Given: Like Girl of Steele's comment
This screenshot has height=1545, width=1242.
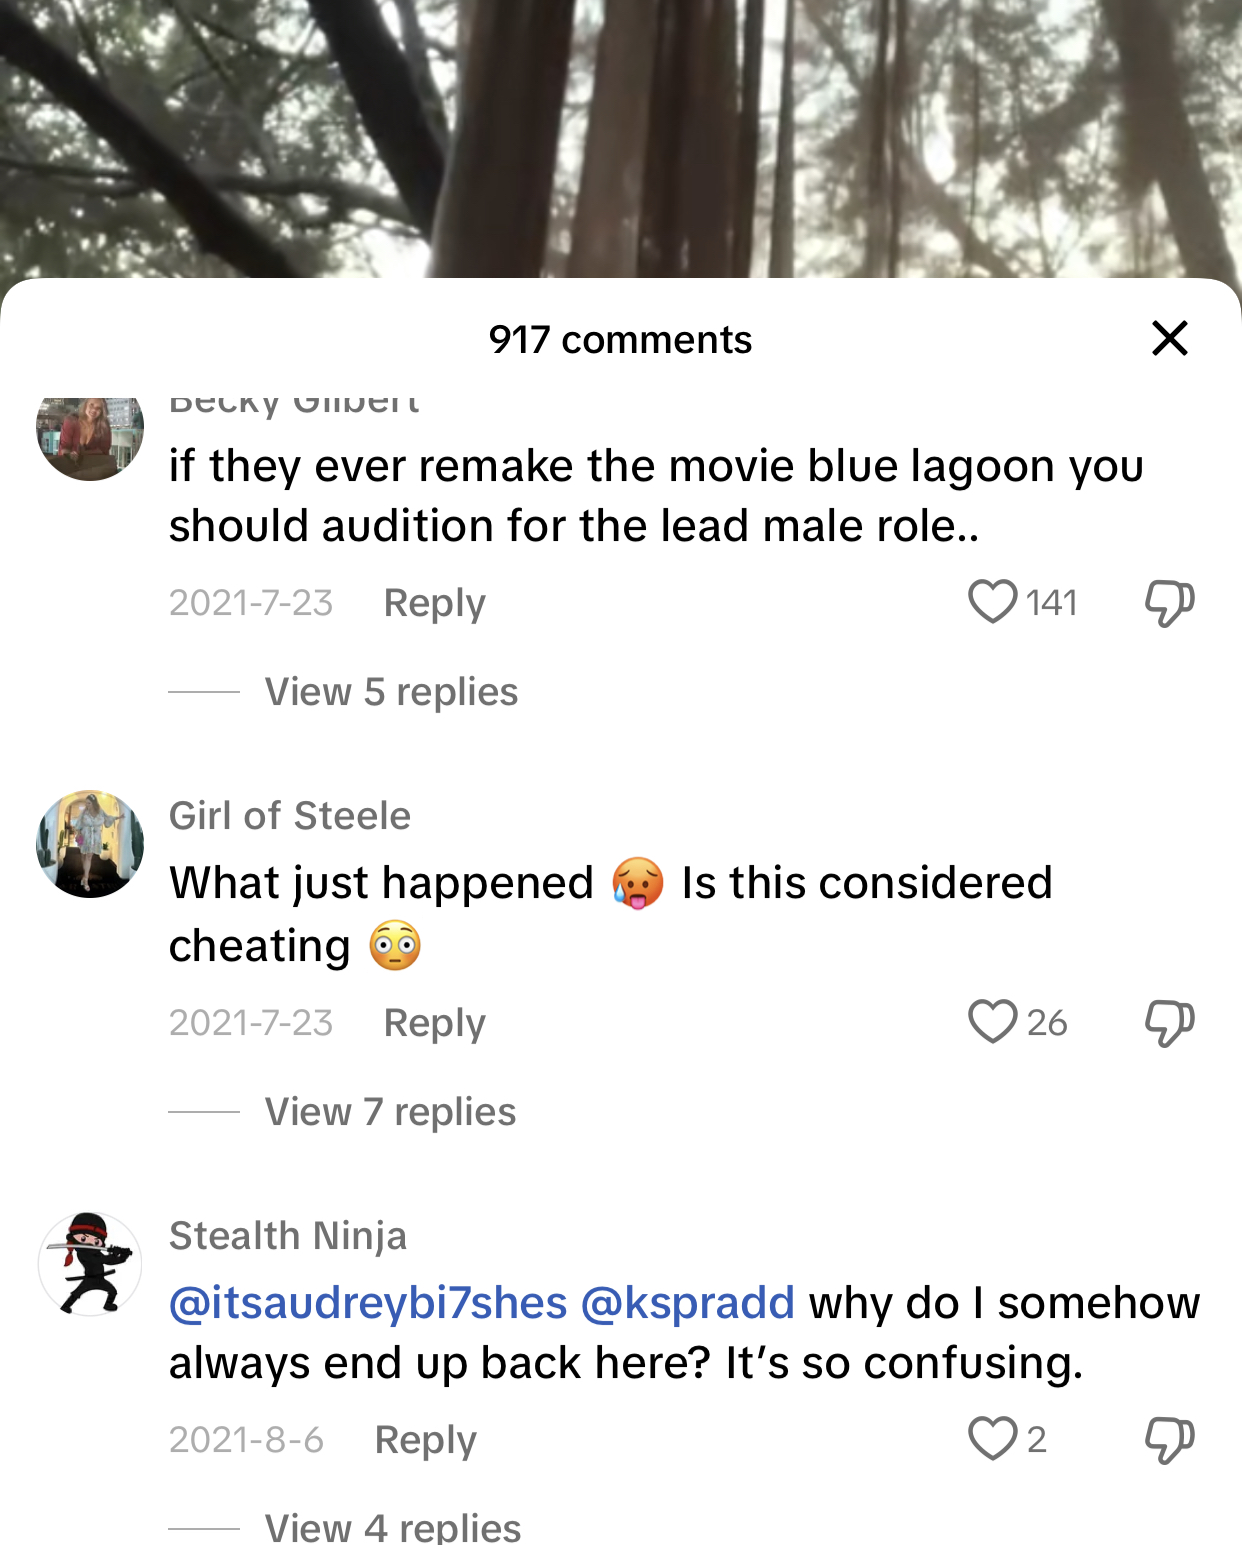Looking at the screenshot, I should (992, 1022).
